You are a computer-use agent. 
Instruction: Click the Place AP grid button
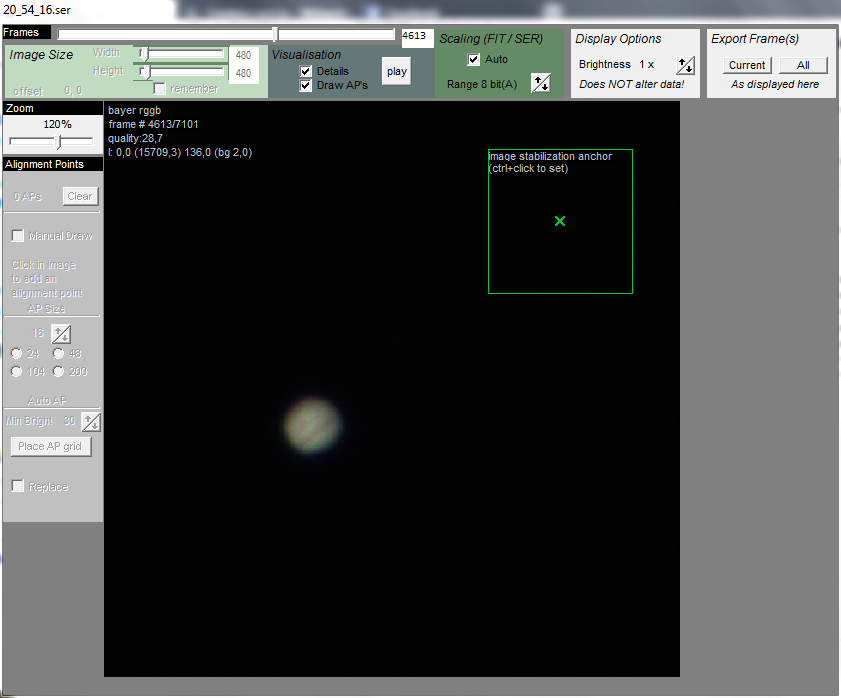(49, 446)
